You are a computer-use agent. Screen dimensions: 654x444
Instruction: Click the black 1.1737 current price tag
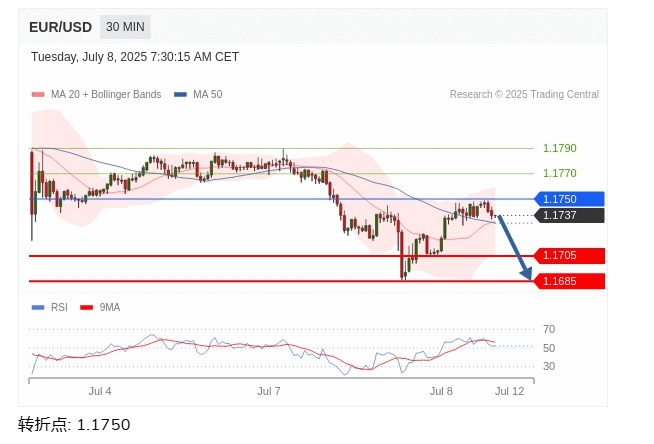coord(569,215)
